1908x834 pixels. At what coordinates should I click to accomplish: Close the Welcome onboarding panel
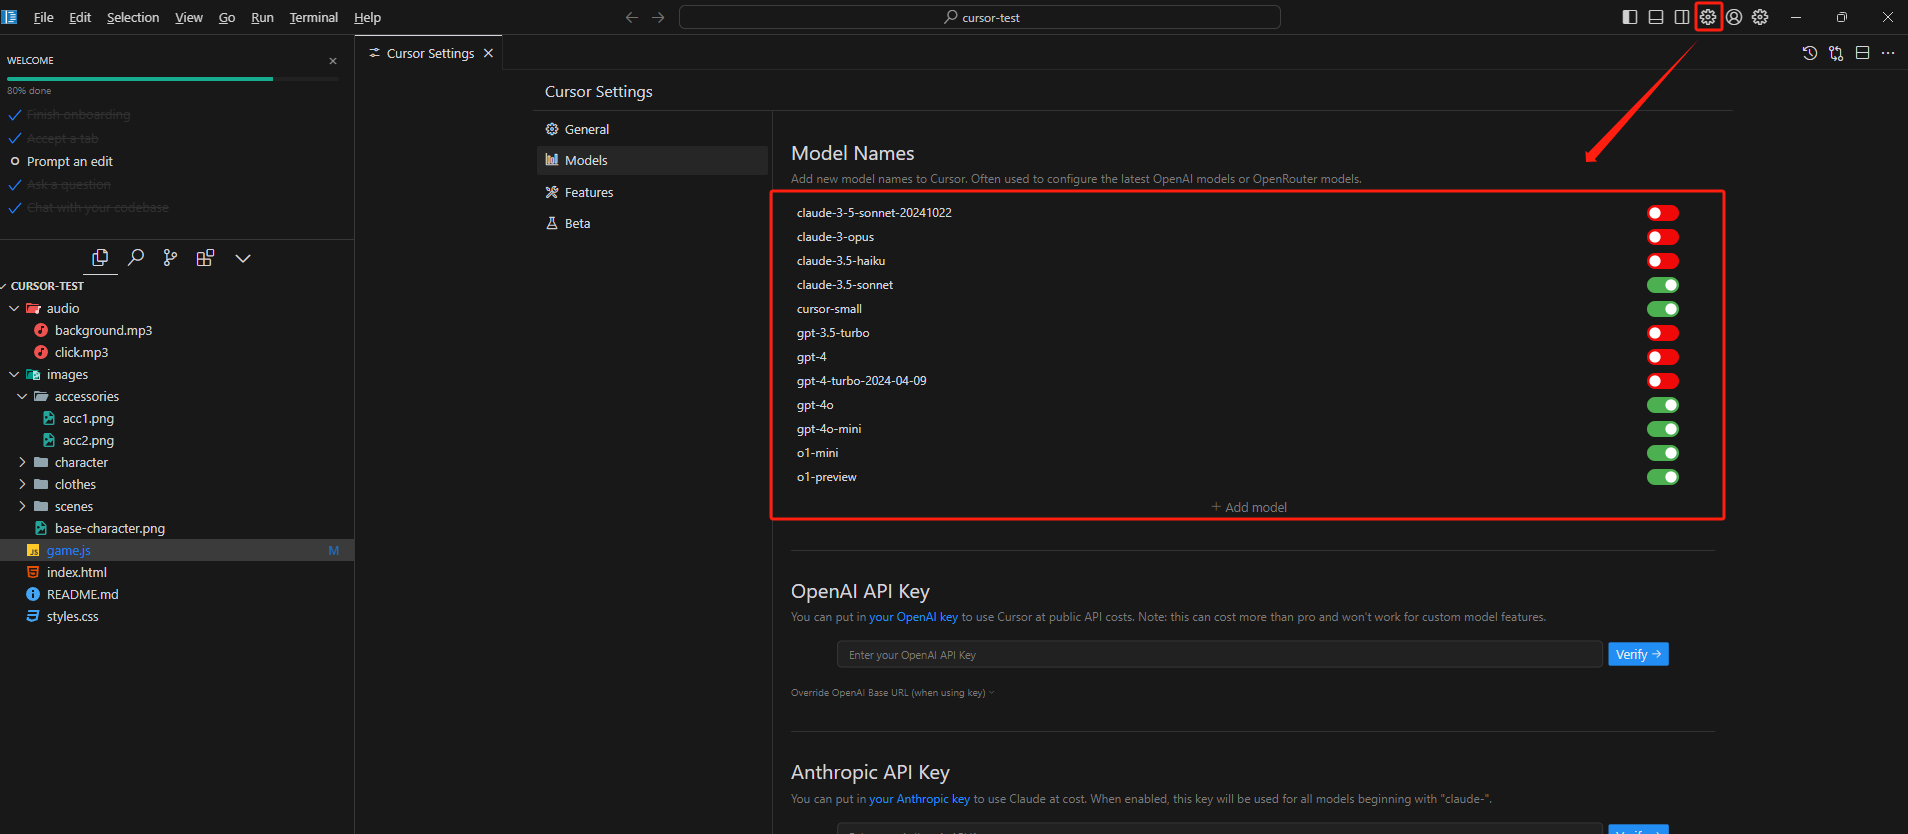tap(333, 61)
